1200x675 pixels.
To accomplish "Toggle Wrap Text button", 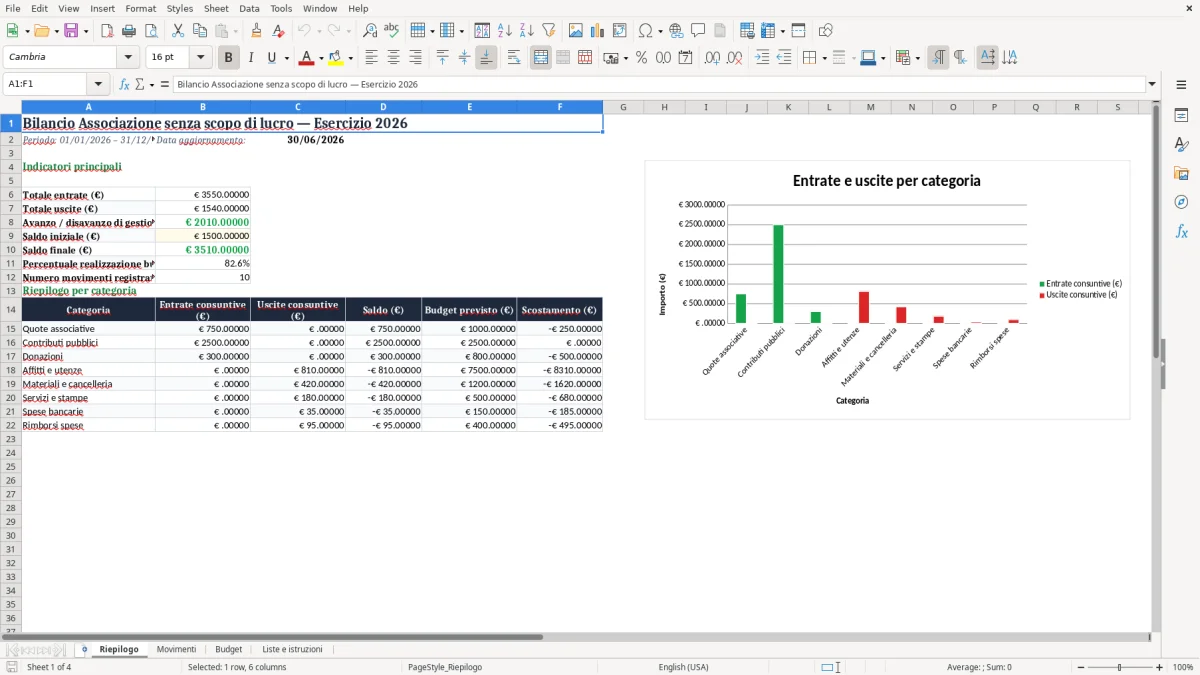I will point(514,58).
